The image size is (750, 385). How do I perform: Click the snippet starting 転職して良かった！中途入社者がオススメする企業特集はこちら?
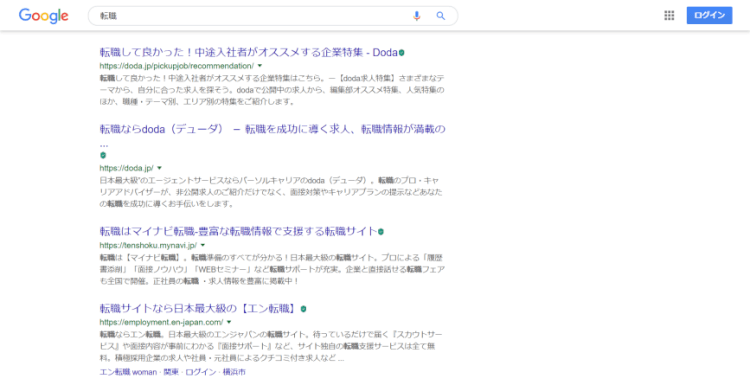272,90
